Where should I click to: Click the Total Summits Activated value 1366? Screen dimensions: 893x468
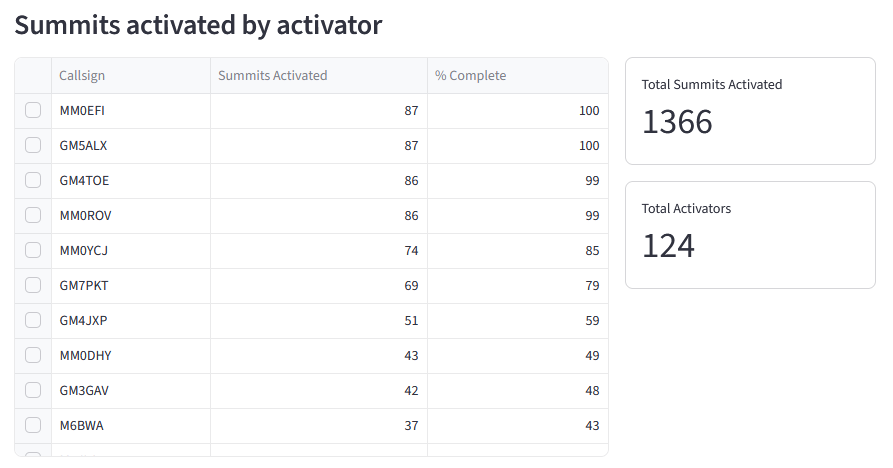coord(677,122)
